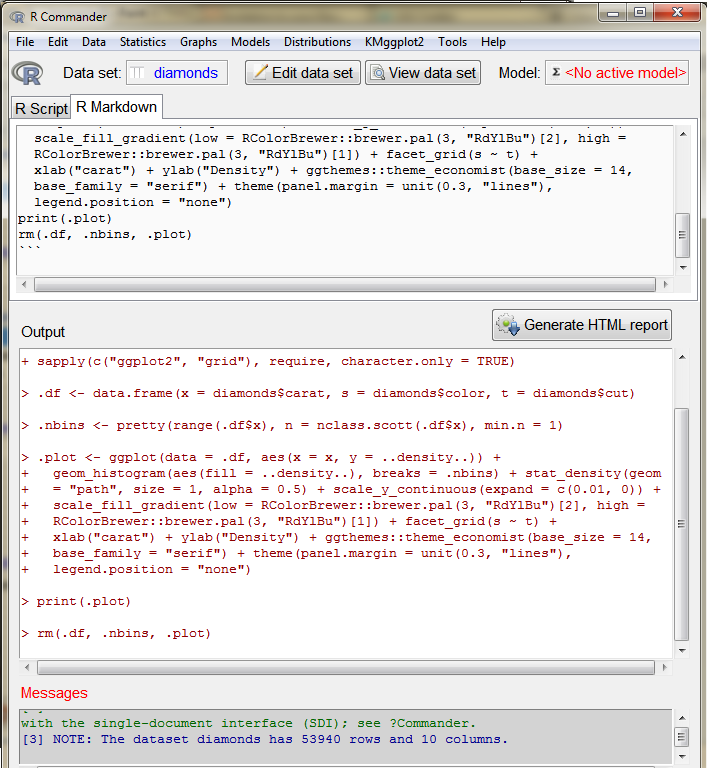Switch to the R Script tab
The height and width of the screenshot is (768, 707).
pyautogui.click(x=41, y=109)
